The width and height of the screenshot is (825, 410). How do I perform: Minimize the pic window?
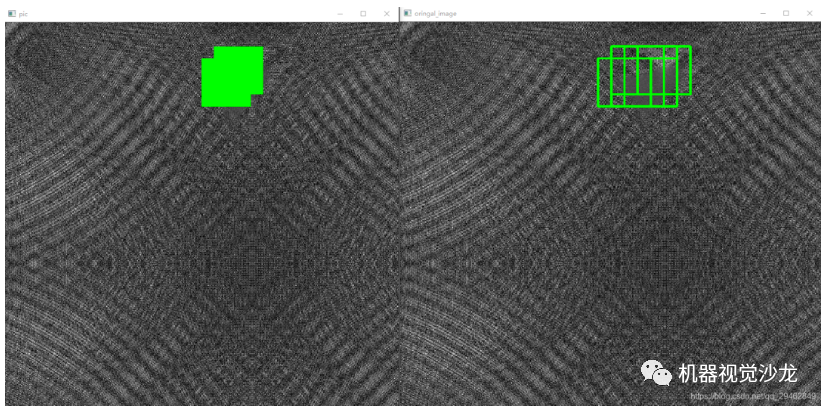340,14
